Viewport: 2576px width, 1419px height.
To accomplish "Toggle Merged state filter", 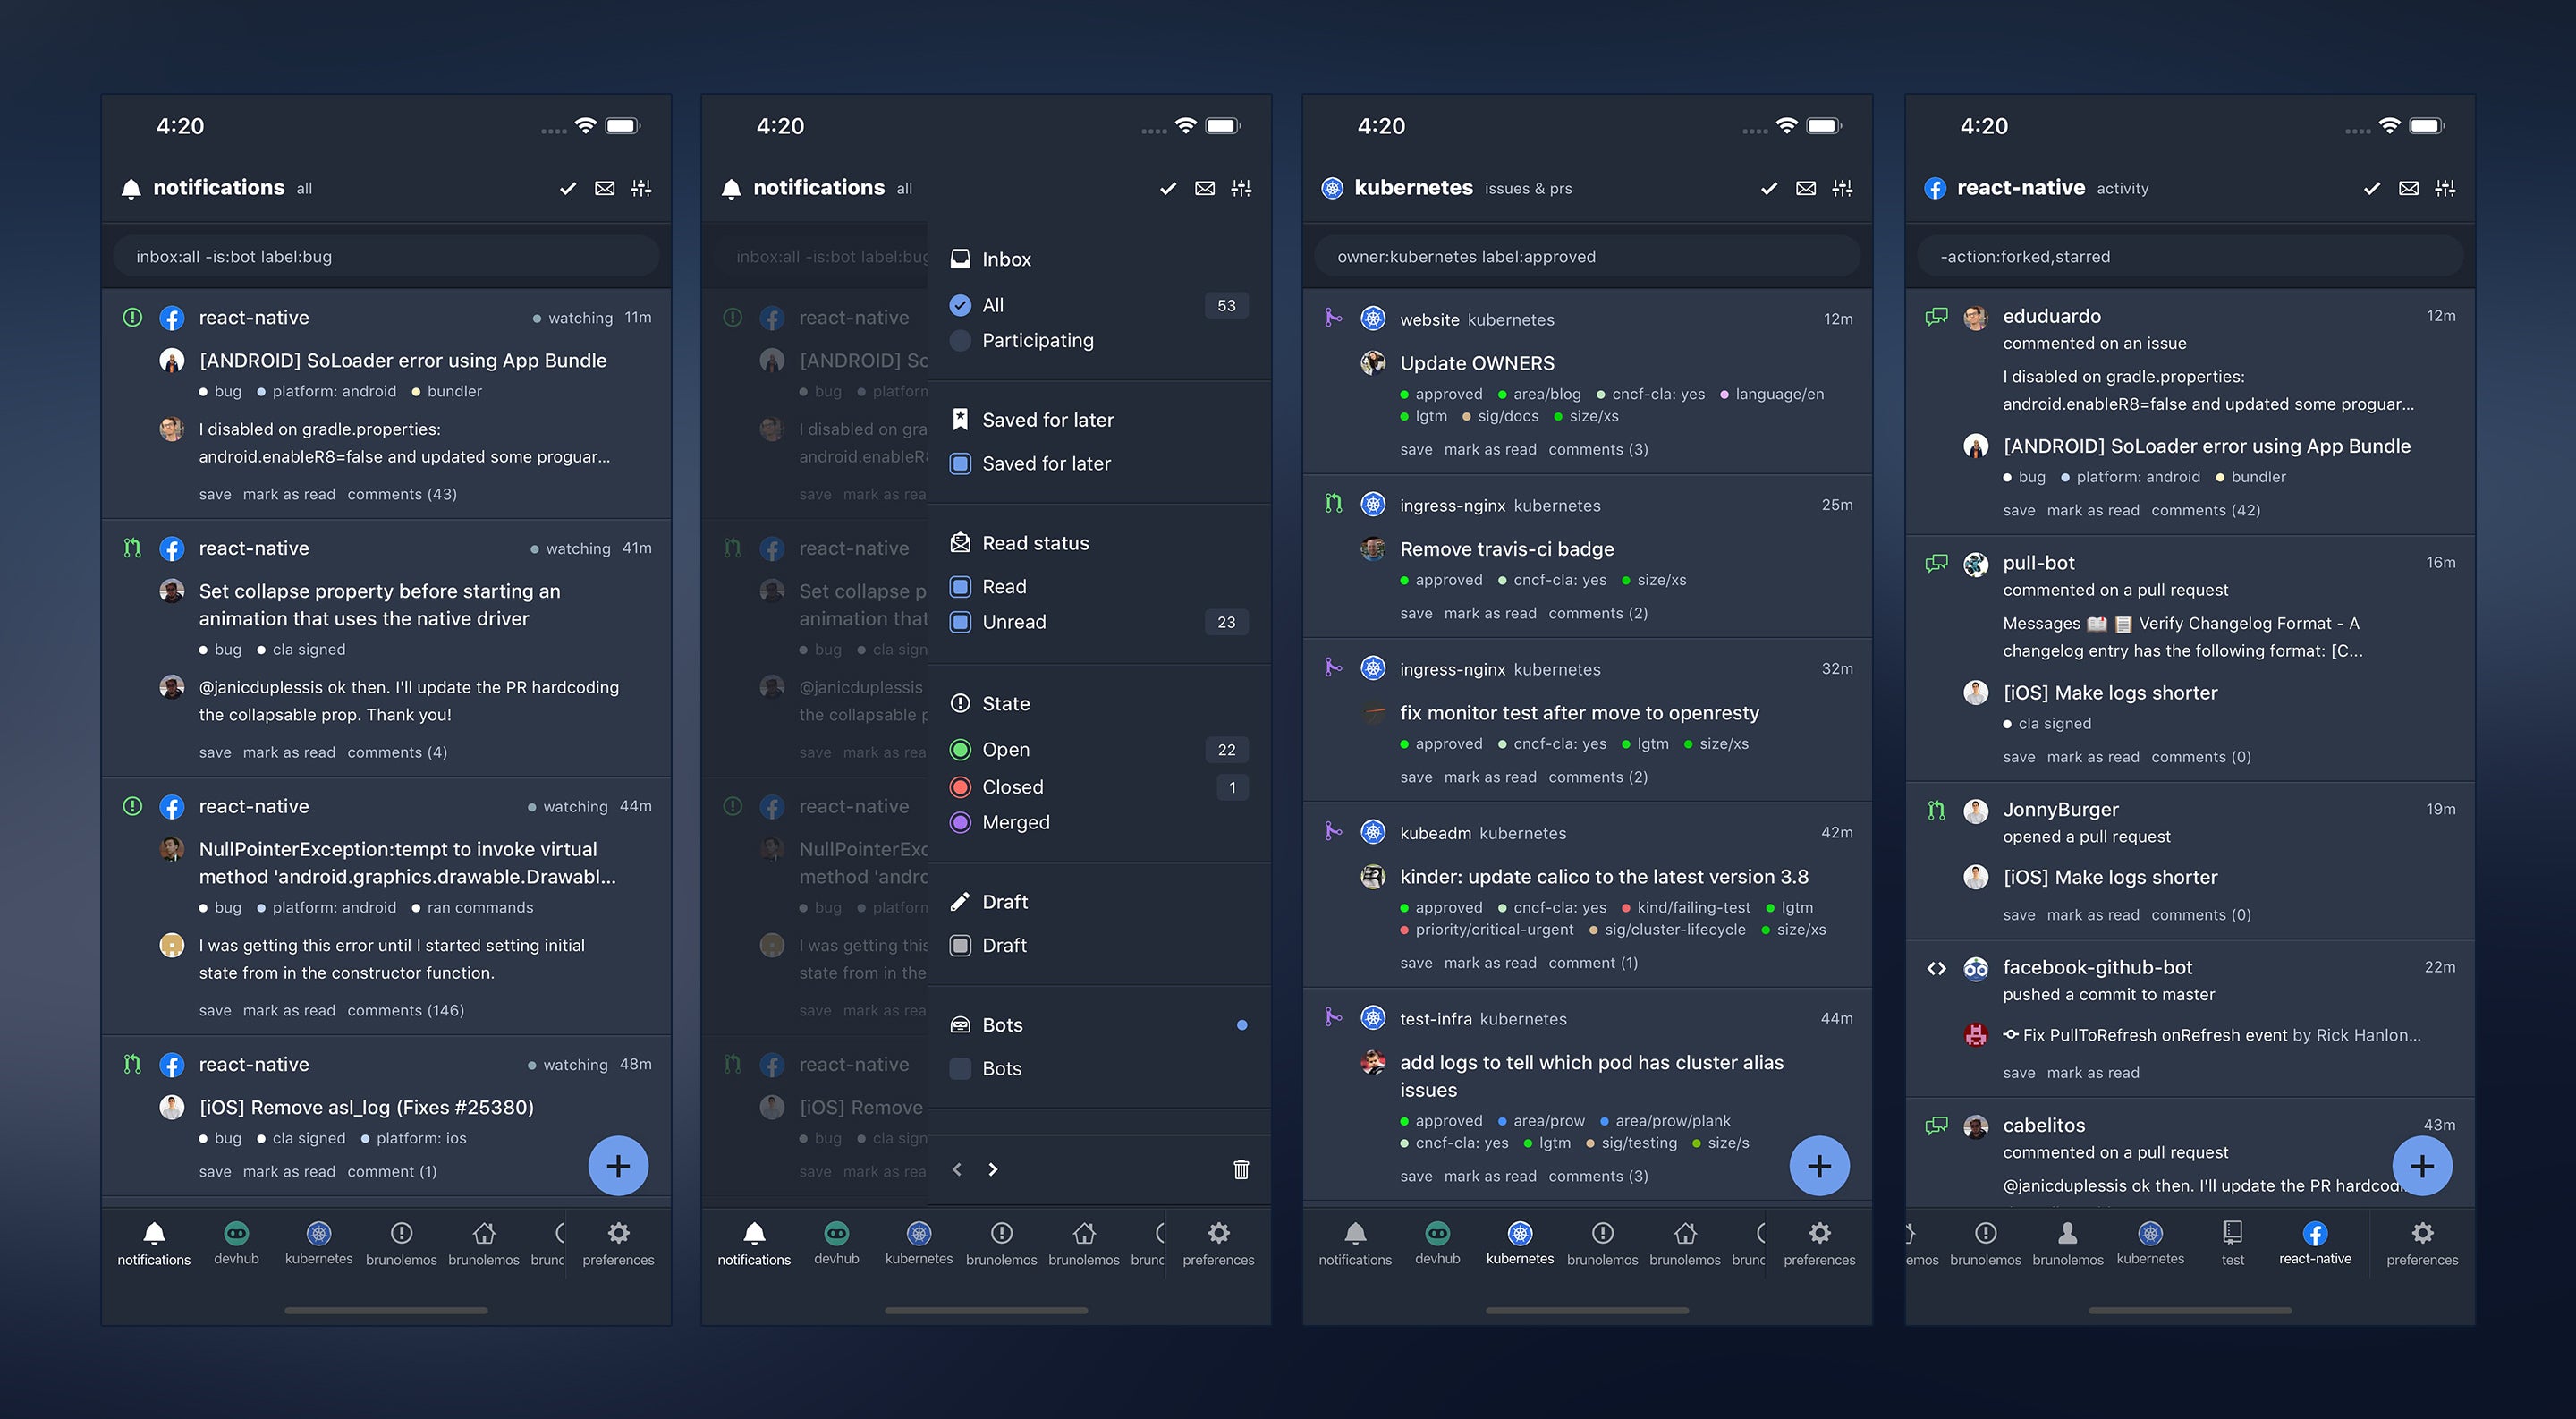I will 960,822.
